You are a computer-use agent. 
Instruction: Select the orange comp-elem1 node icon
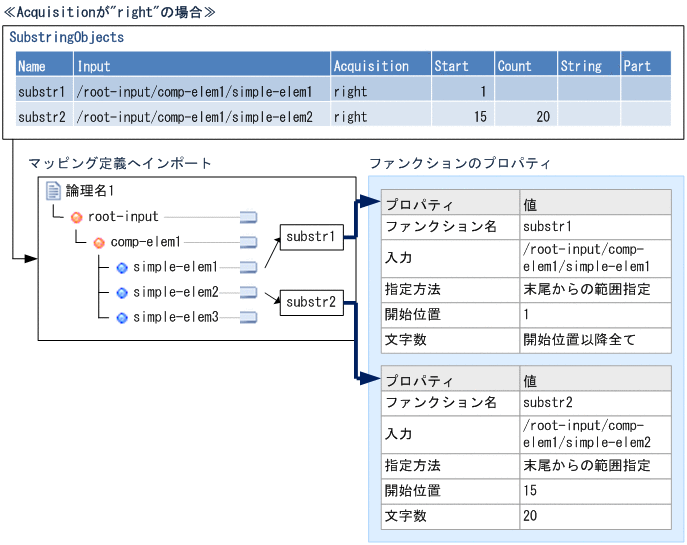(99, 242)
